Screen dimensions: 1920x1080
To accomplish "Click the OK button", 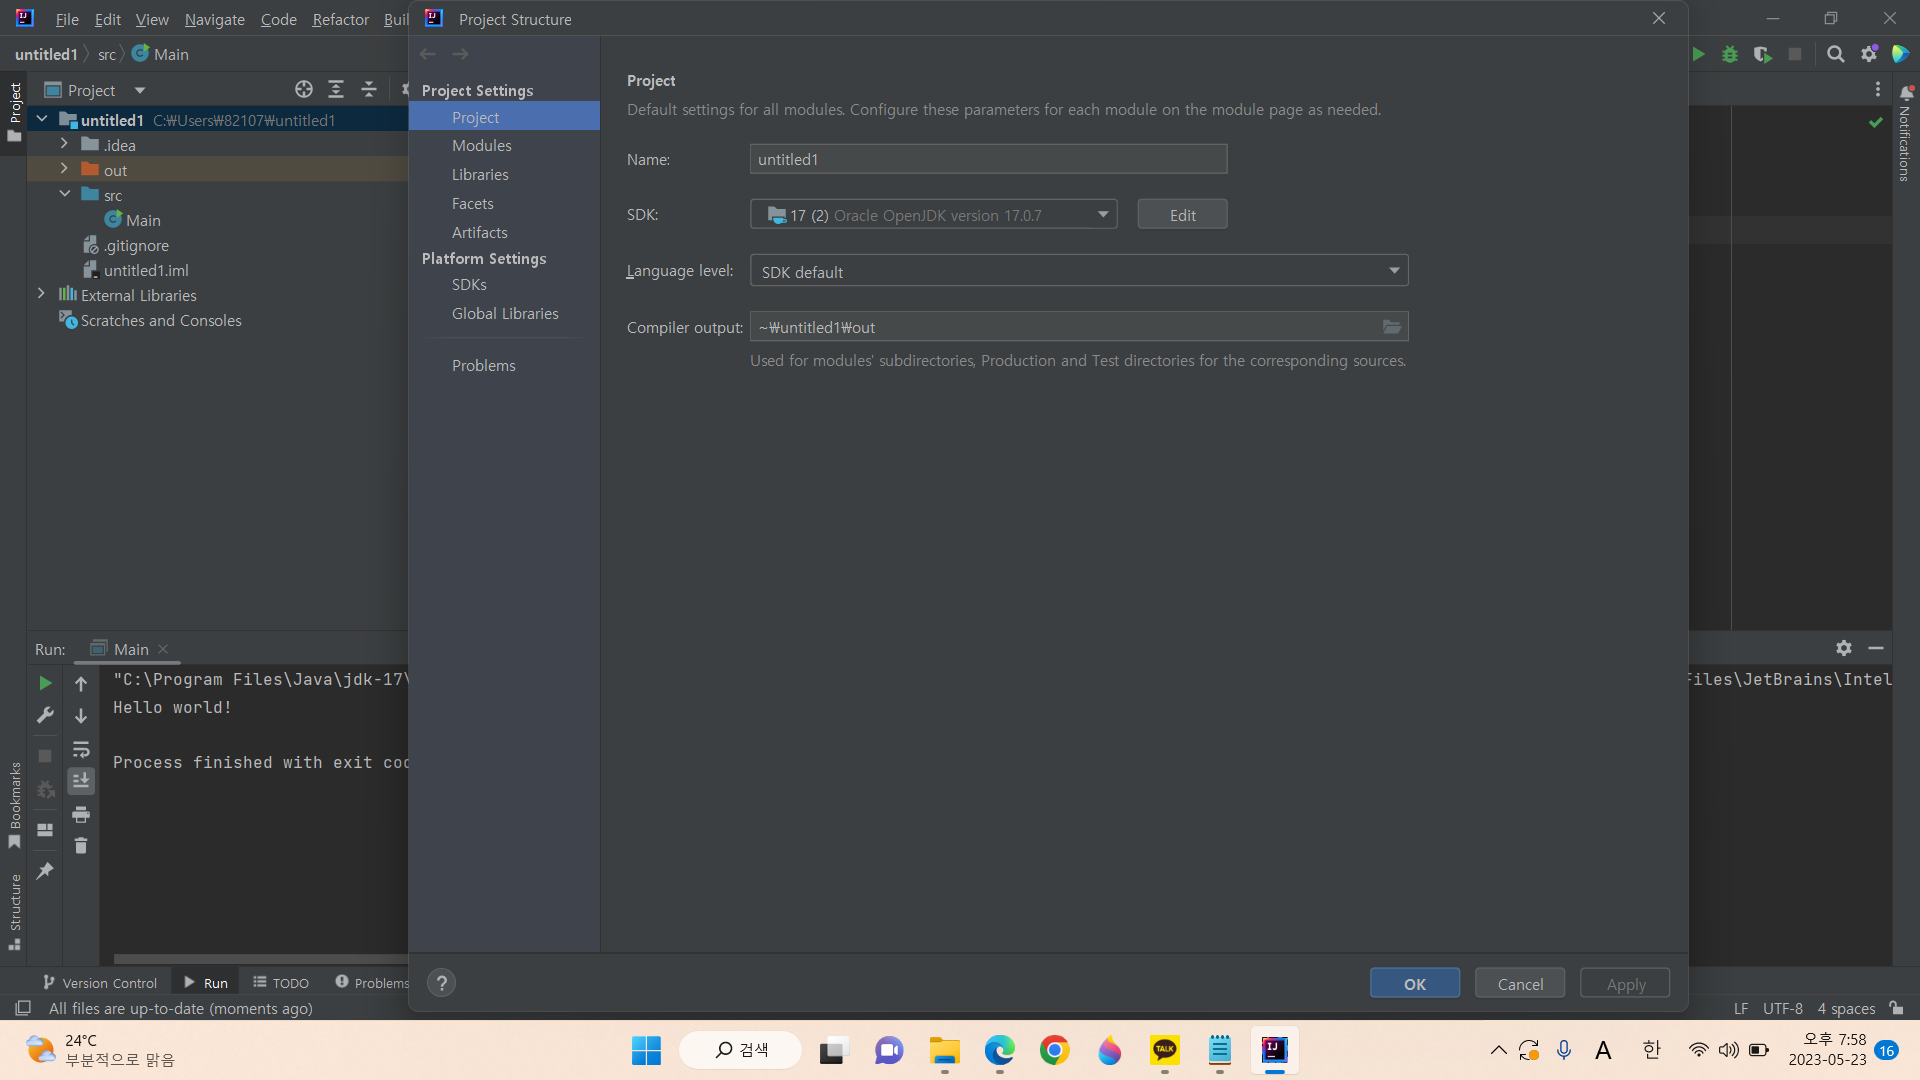I will point(1414,984).
